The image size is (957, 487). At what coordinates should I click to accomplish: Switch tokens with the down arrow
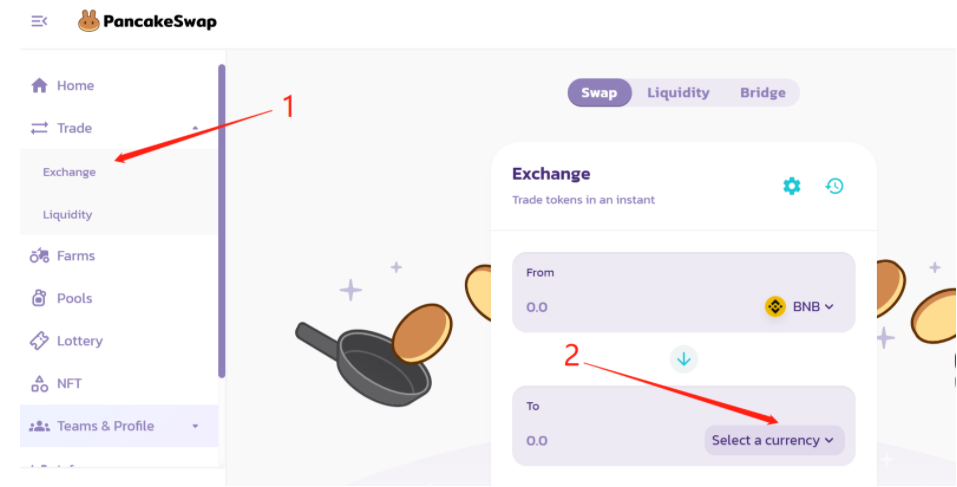coord(684,359)
